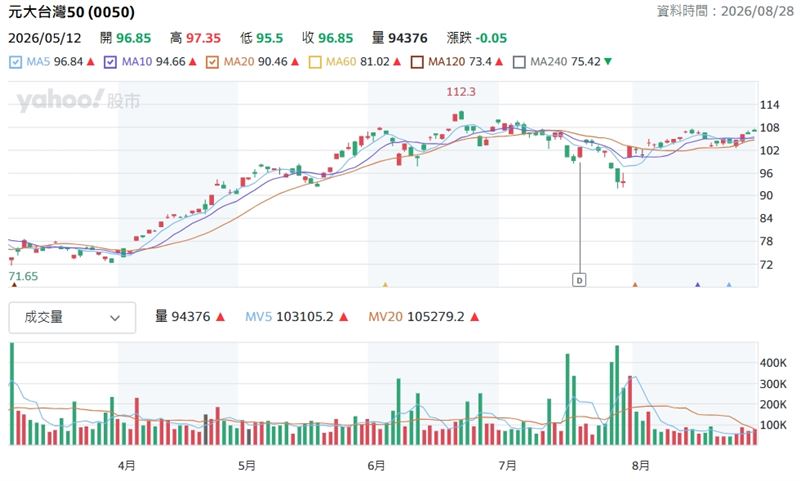Click the dark red triangle marker below 71.65
Image resolution: width=800 pixels, height=481 pixels.
[14, 285]
